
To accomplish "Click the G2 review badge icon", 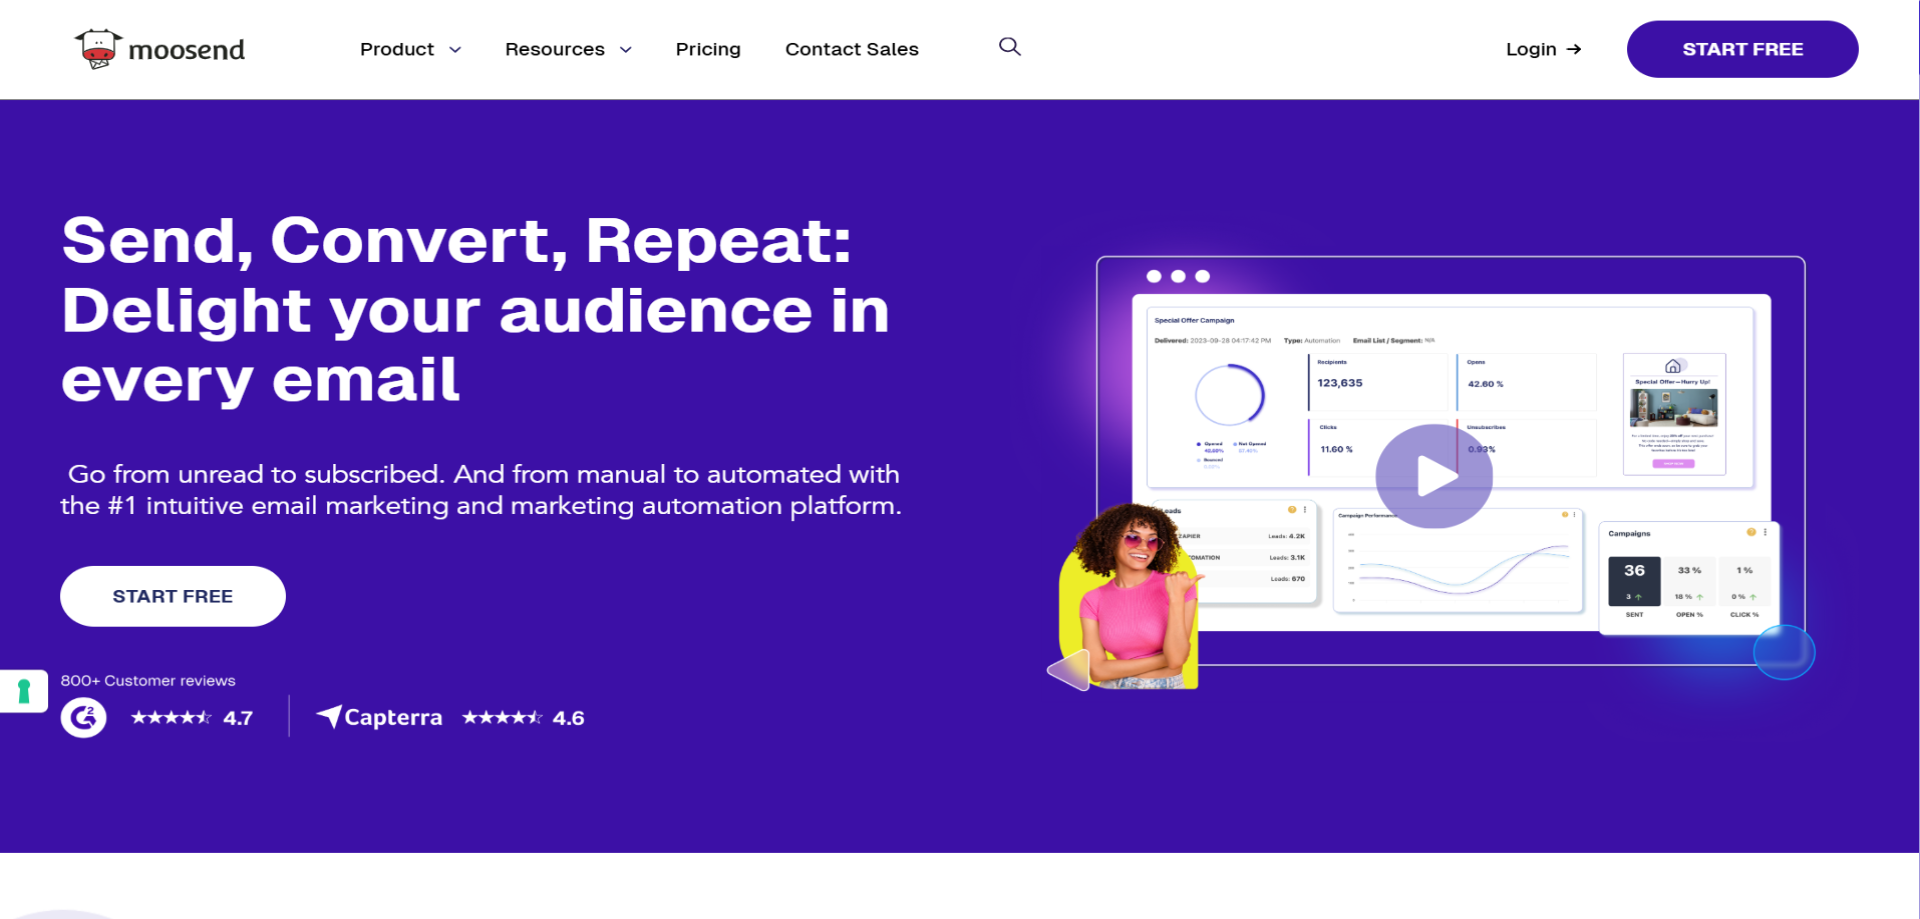I will pos(84,717).
